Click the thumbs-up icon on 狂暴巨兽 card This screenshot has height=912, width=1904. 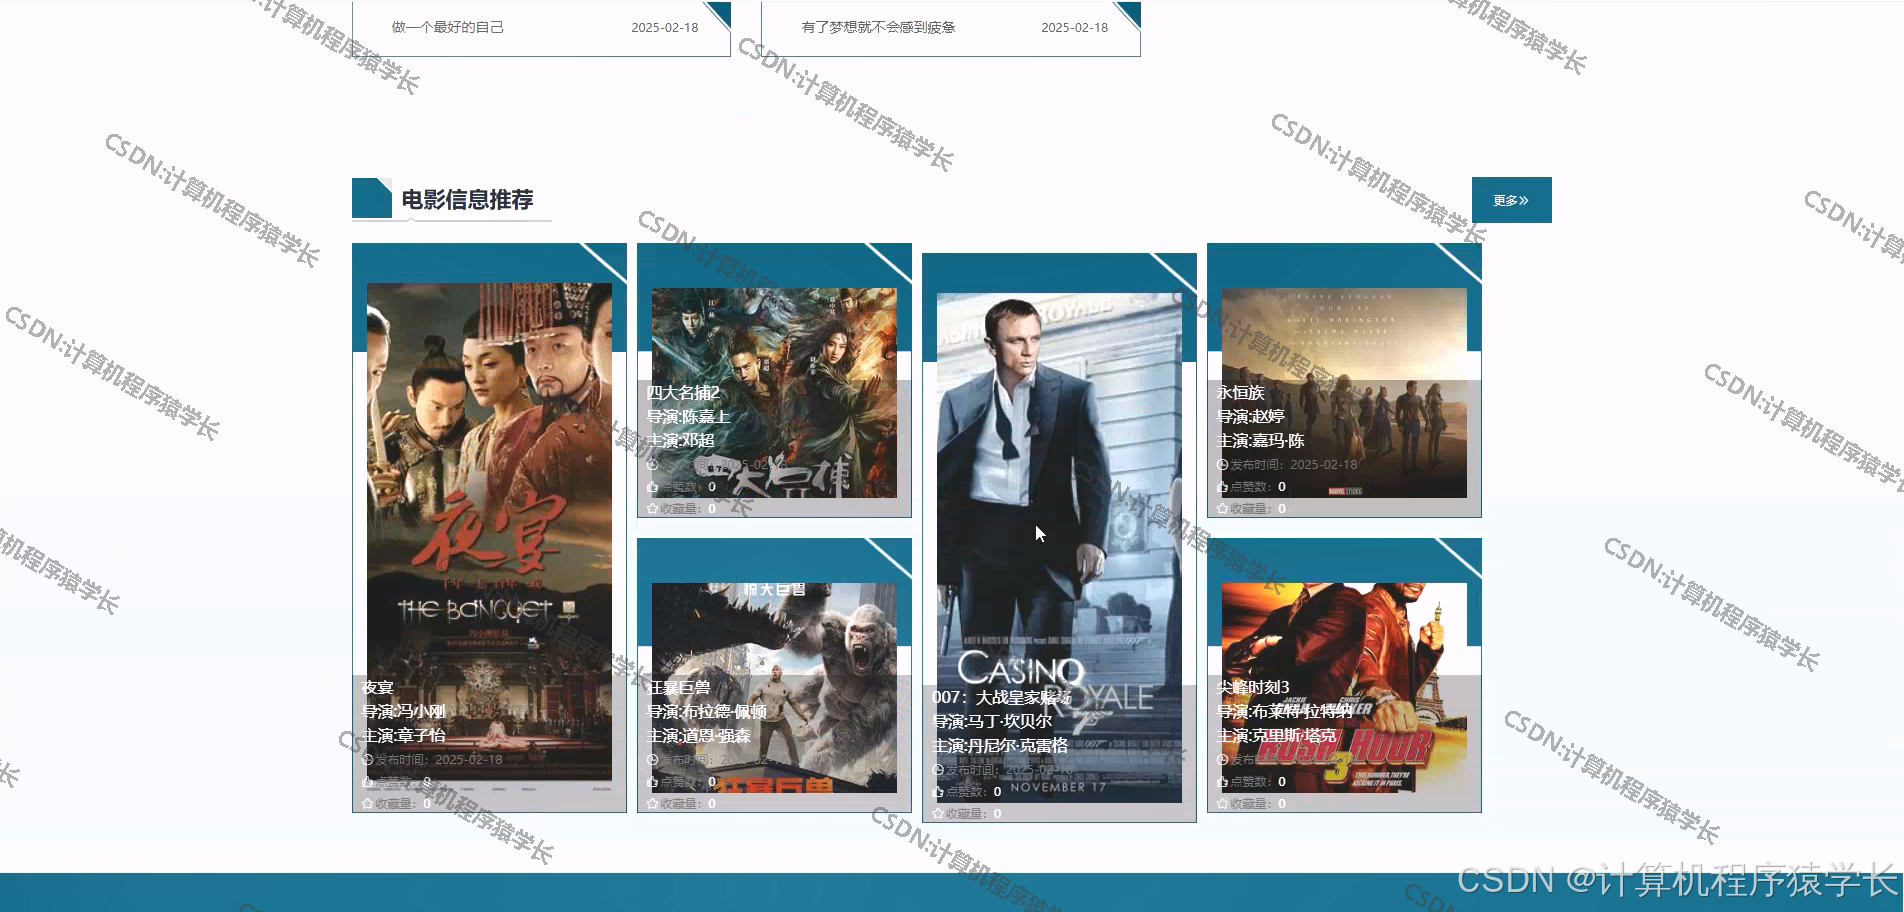pyautogui.click(x=652, y=782)
